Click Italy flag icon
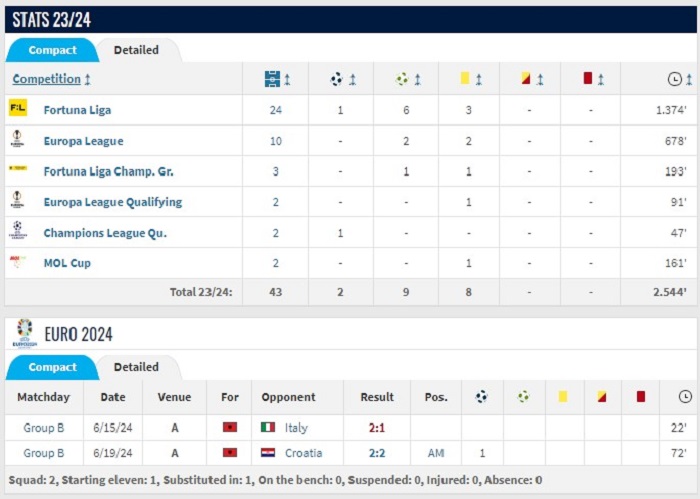700x499 pixels. point(268,427)
